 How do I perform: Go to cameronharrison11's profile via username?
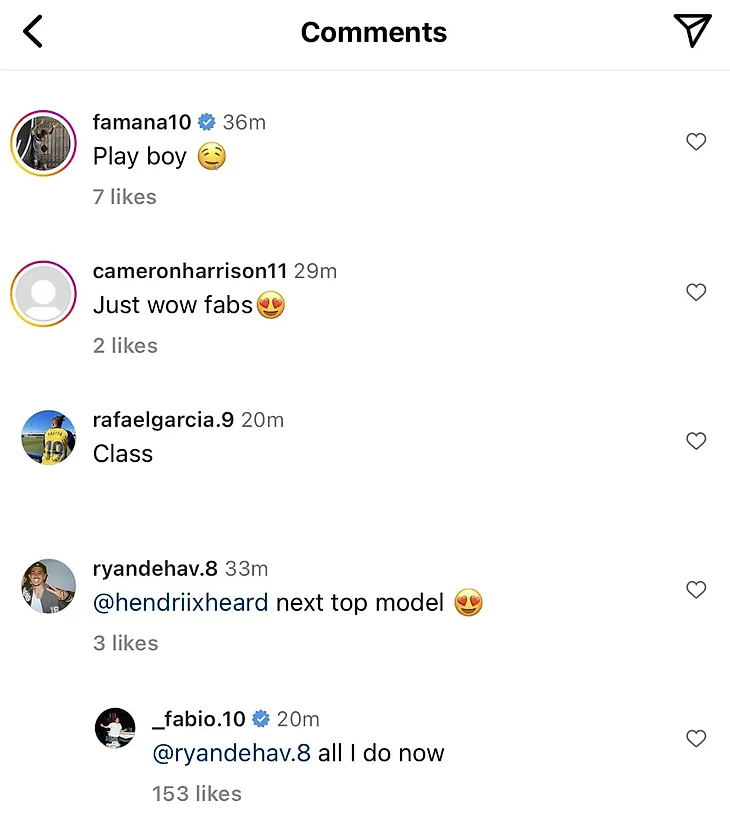(189, 271)
